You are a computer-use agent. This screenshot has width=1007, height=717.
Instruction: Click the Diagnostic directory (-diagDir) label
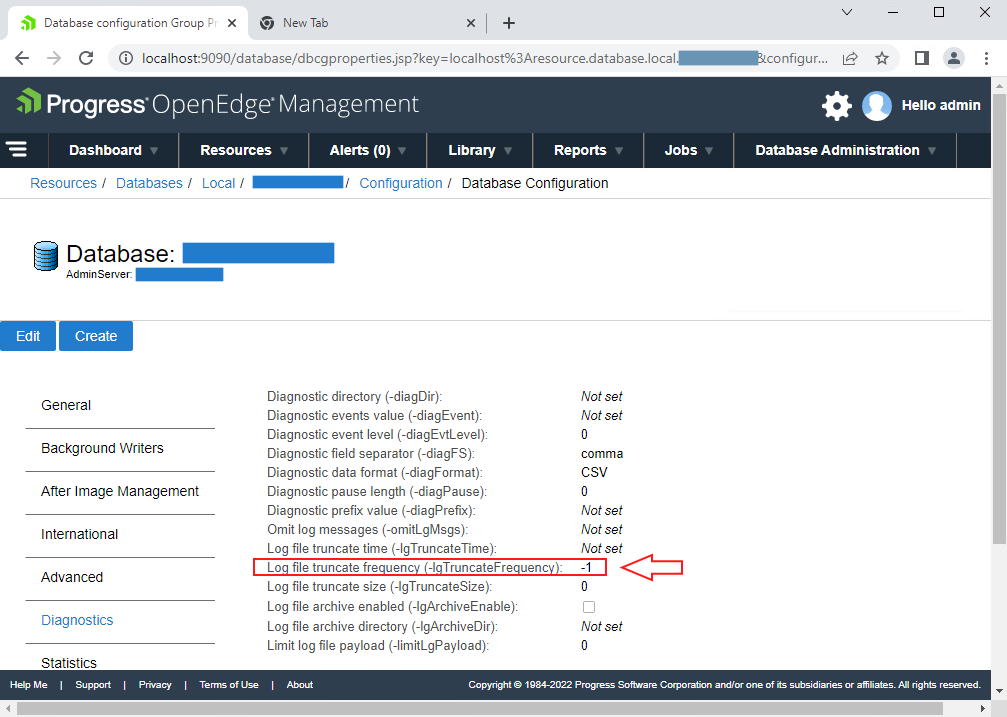coord(355,396)
